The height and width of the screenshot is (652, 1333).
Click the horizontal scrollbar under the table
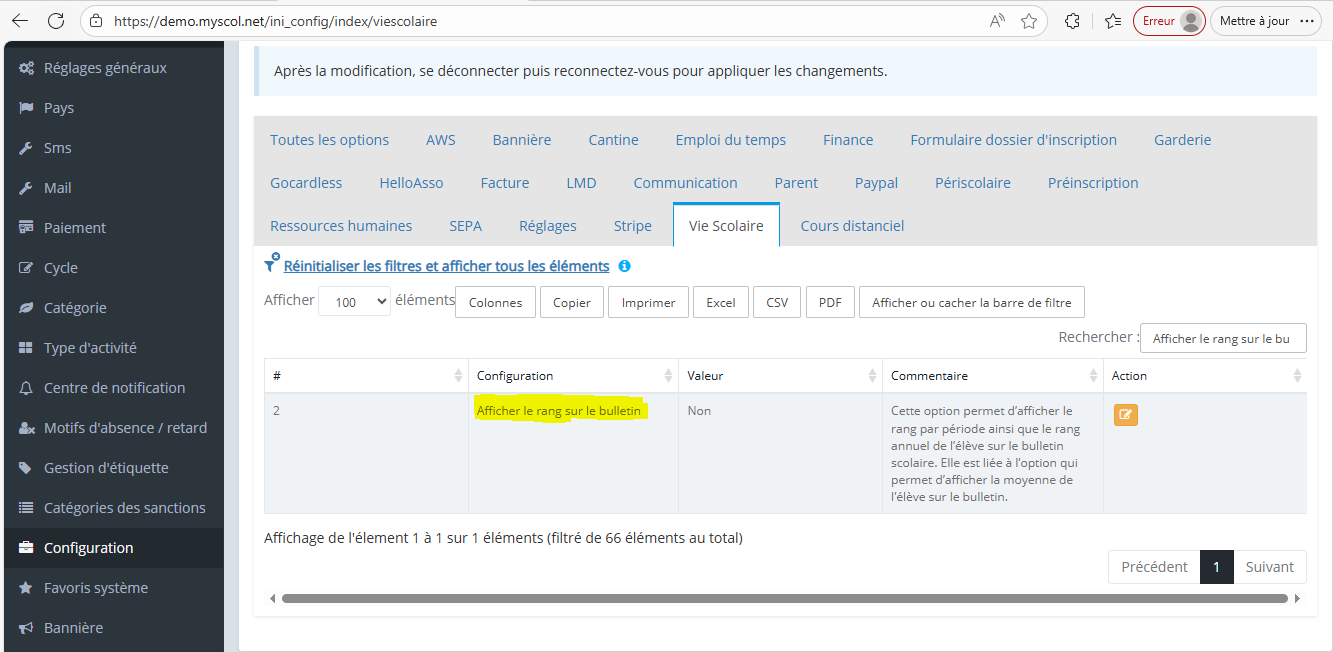point(784,598)
